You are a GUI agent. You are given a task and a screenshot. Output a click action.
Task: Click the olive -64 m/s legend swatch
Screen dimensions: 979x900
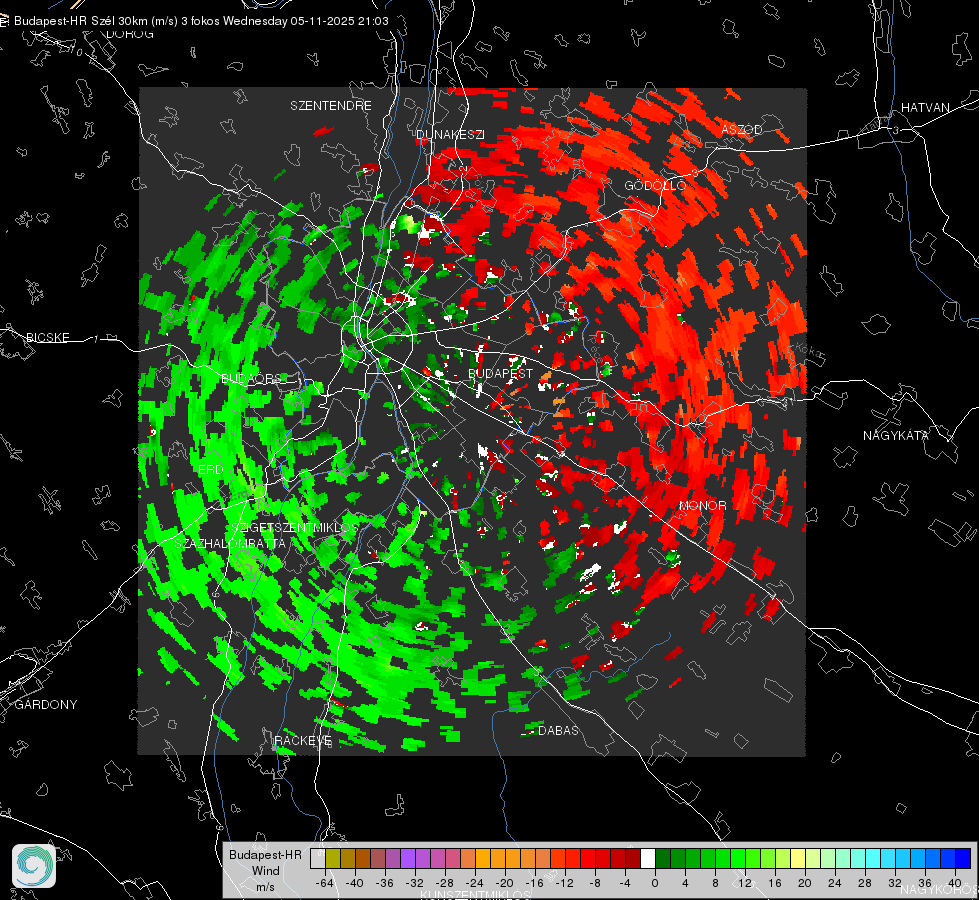click(x=333, y=858)
